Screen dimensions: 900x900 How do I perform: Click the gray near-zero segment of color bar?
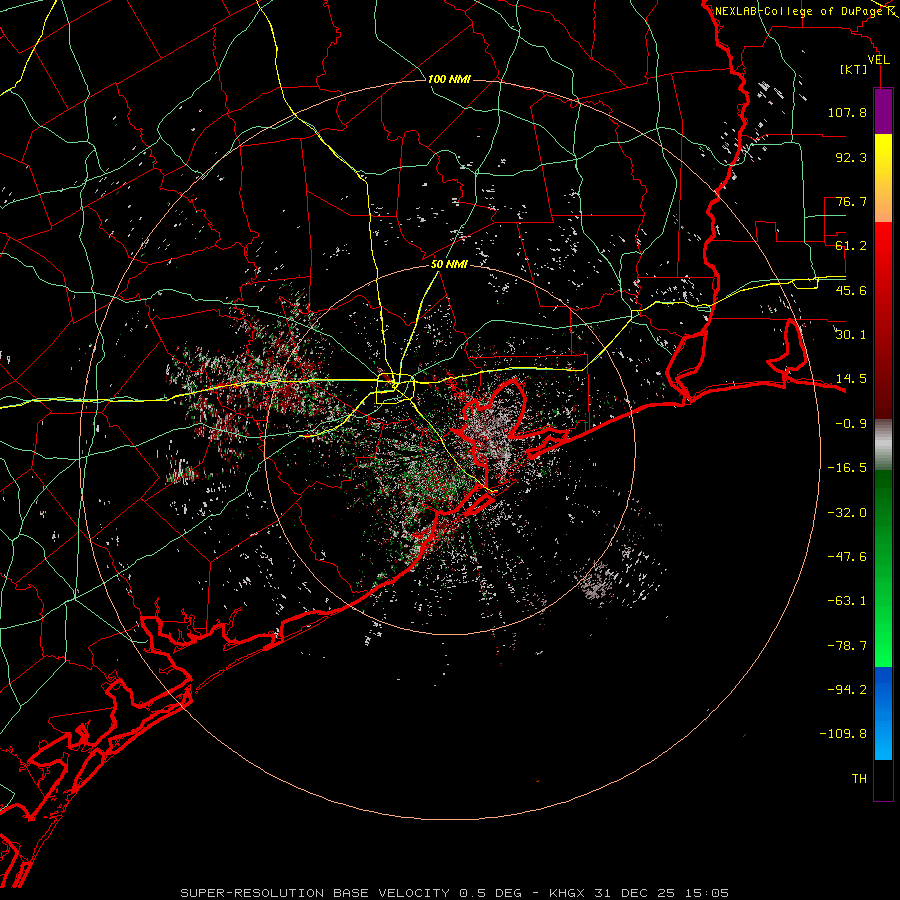pyautogui.click(x=883, y=445)
